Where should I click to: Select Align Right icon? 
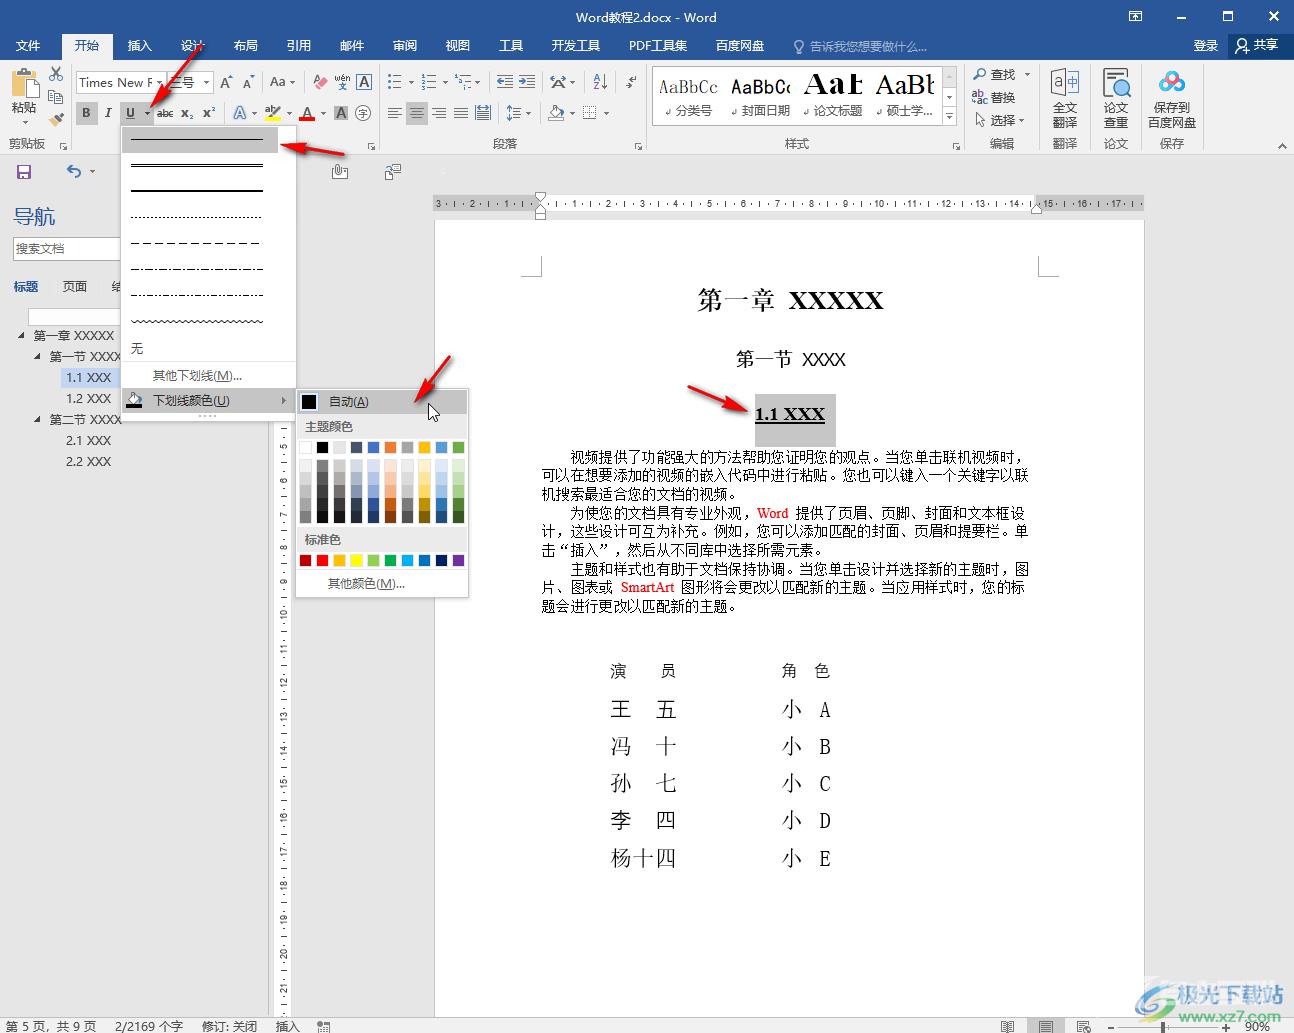coord(439,113)
